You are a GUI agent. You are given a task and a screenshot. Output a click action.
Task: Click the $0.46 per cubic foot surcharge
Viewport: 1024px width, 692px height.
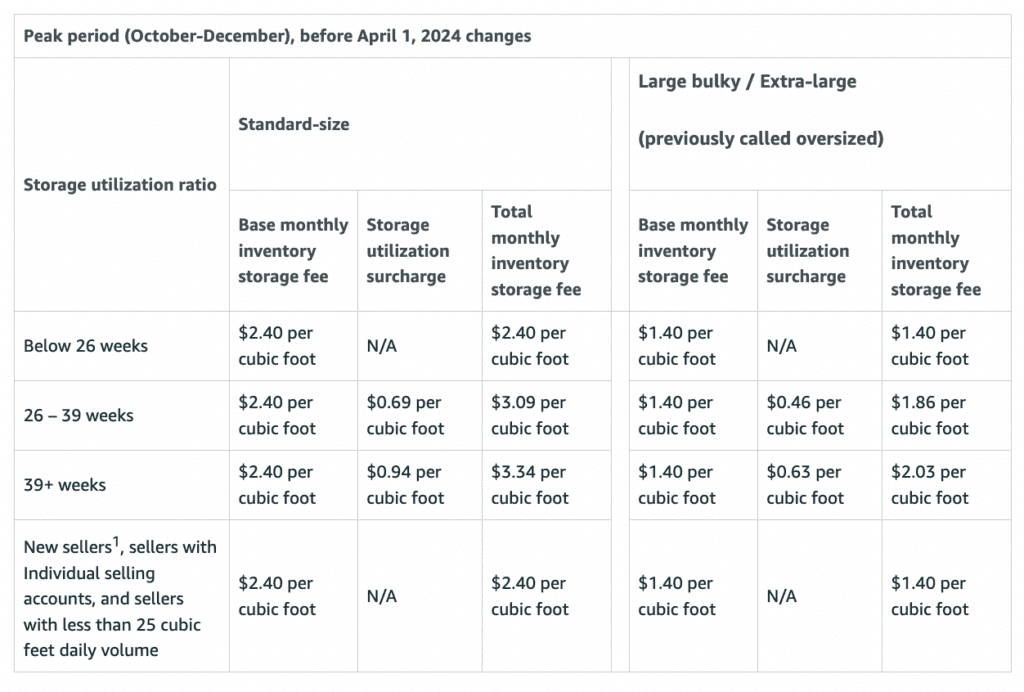(805, 415)
